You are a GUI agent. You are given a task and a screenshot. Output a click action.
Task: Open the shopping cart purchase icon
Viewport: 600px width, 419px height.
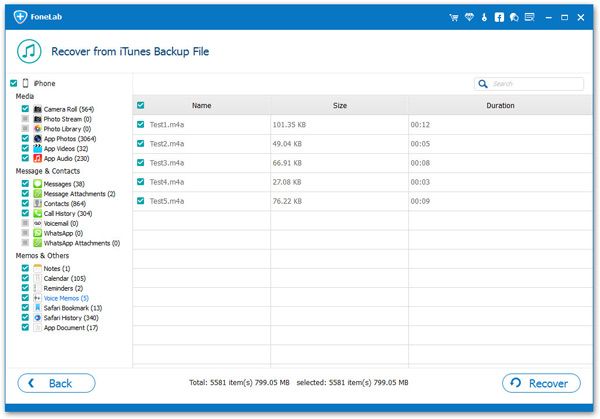tap(454, 17)
